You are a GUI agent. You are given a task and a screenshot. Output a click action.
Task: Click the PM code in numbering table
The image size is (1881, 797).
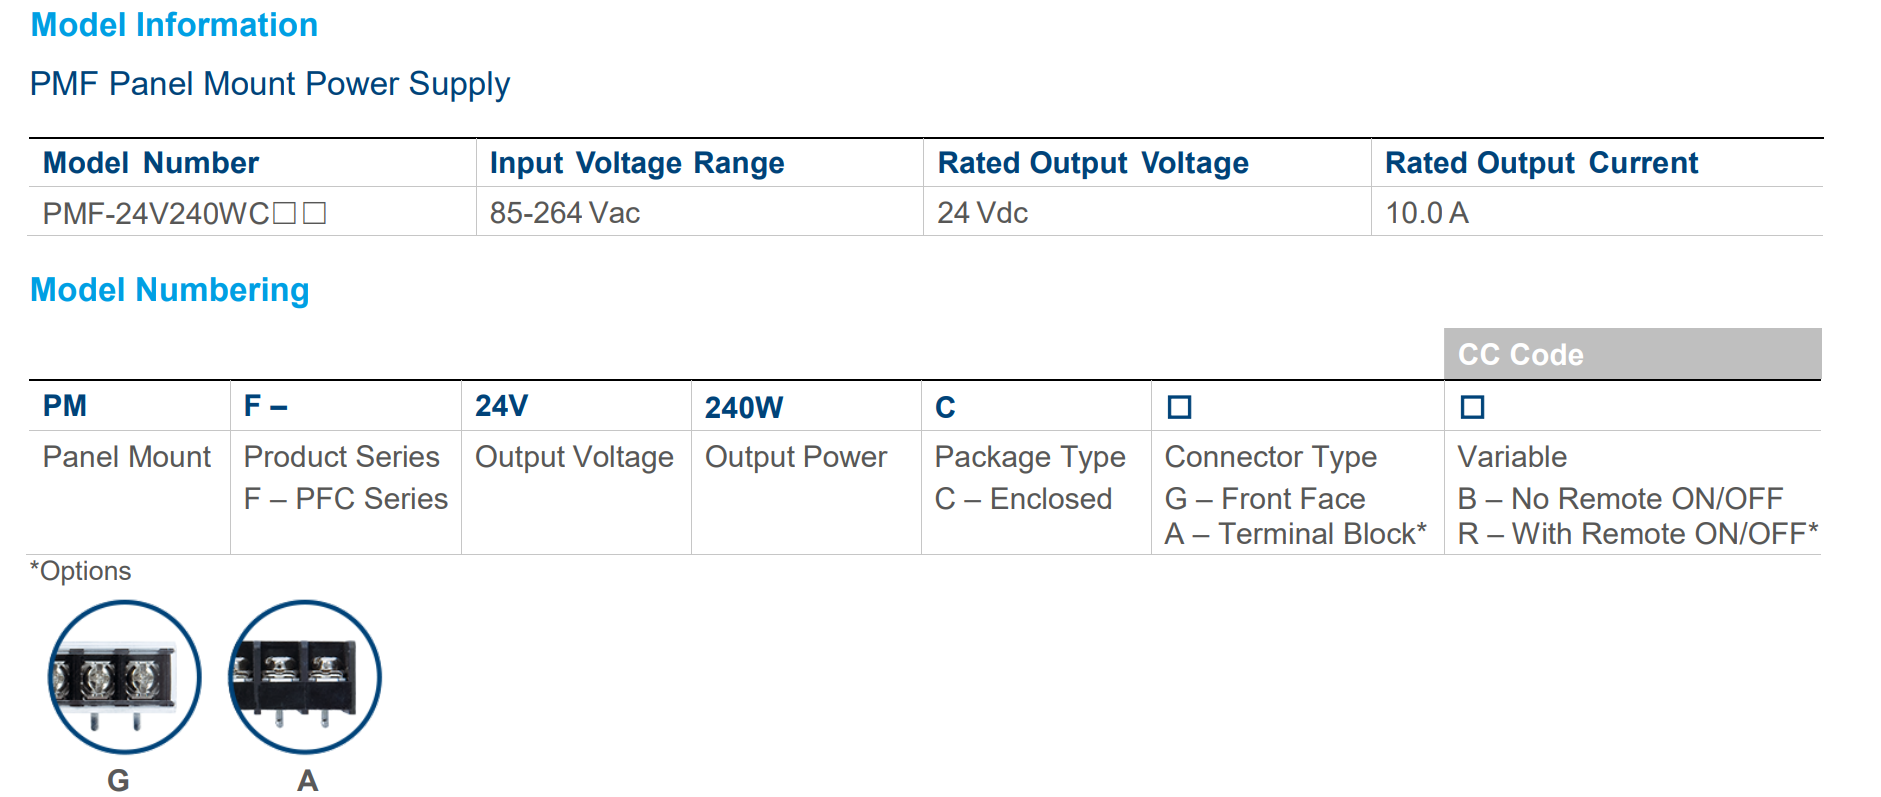(x=65, y=406)
